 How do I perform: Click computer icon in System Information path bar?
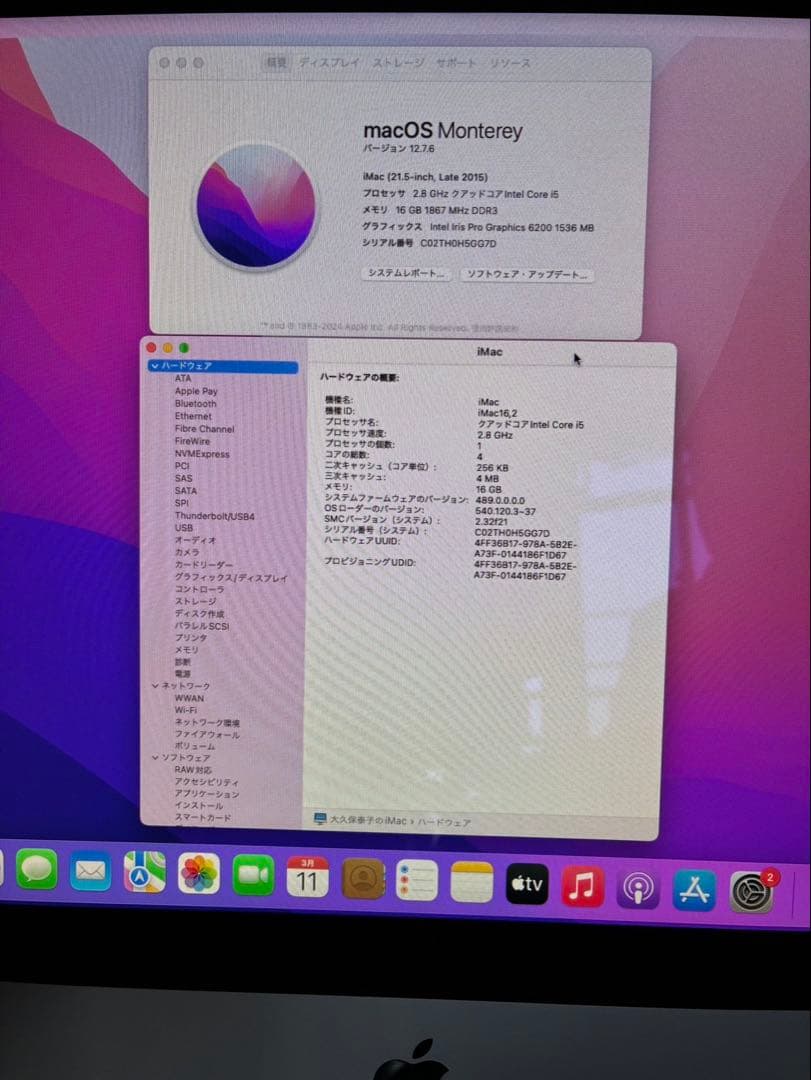320,820
